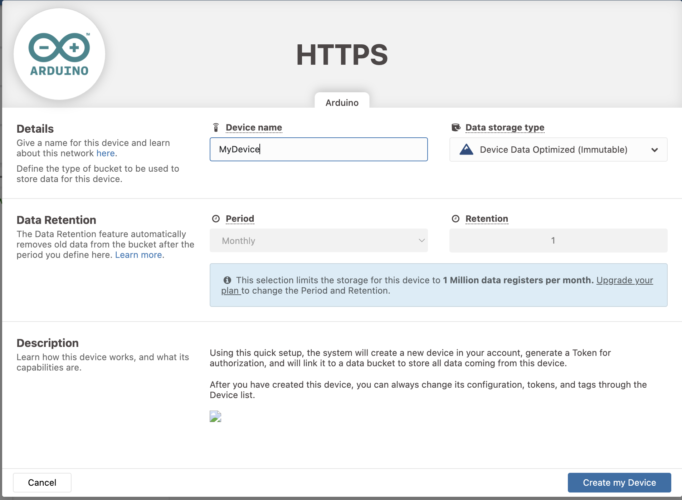
Task: Follow the 'Learn more' data retention link
Action: [x=139, y=255]
